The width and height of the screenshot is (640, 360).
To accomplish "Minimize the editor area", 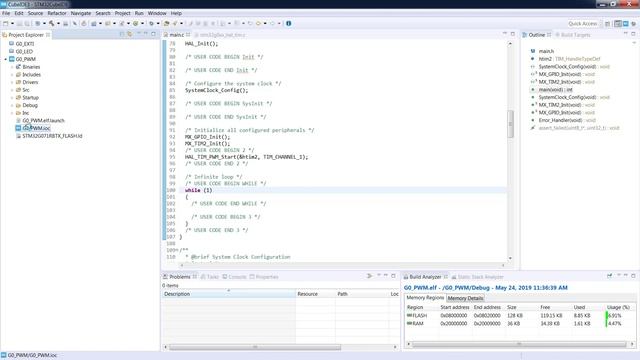I will [x=505, y=34].
